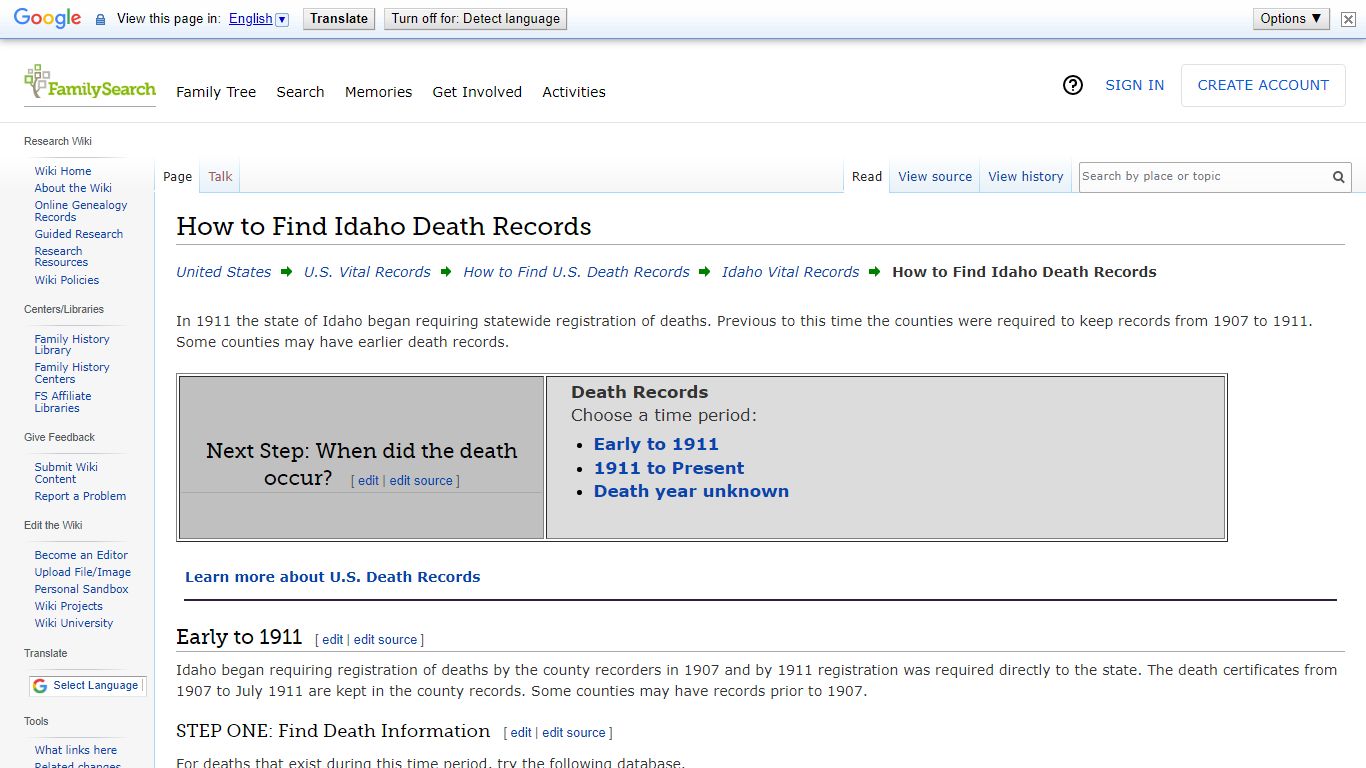
Task: Click the Google logo in translate bar
Action: [x=47, y=18]
